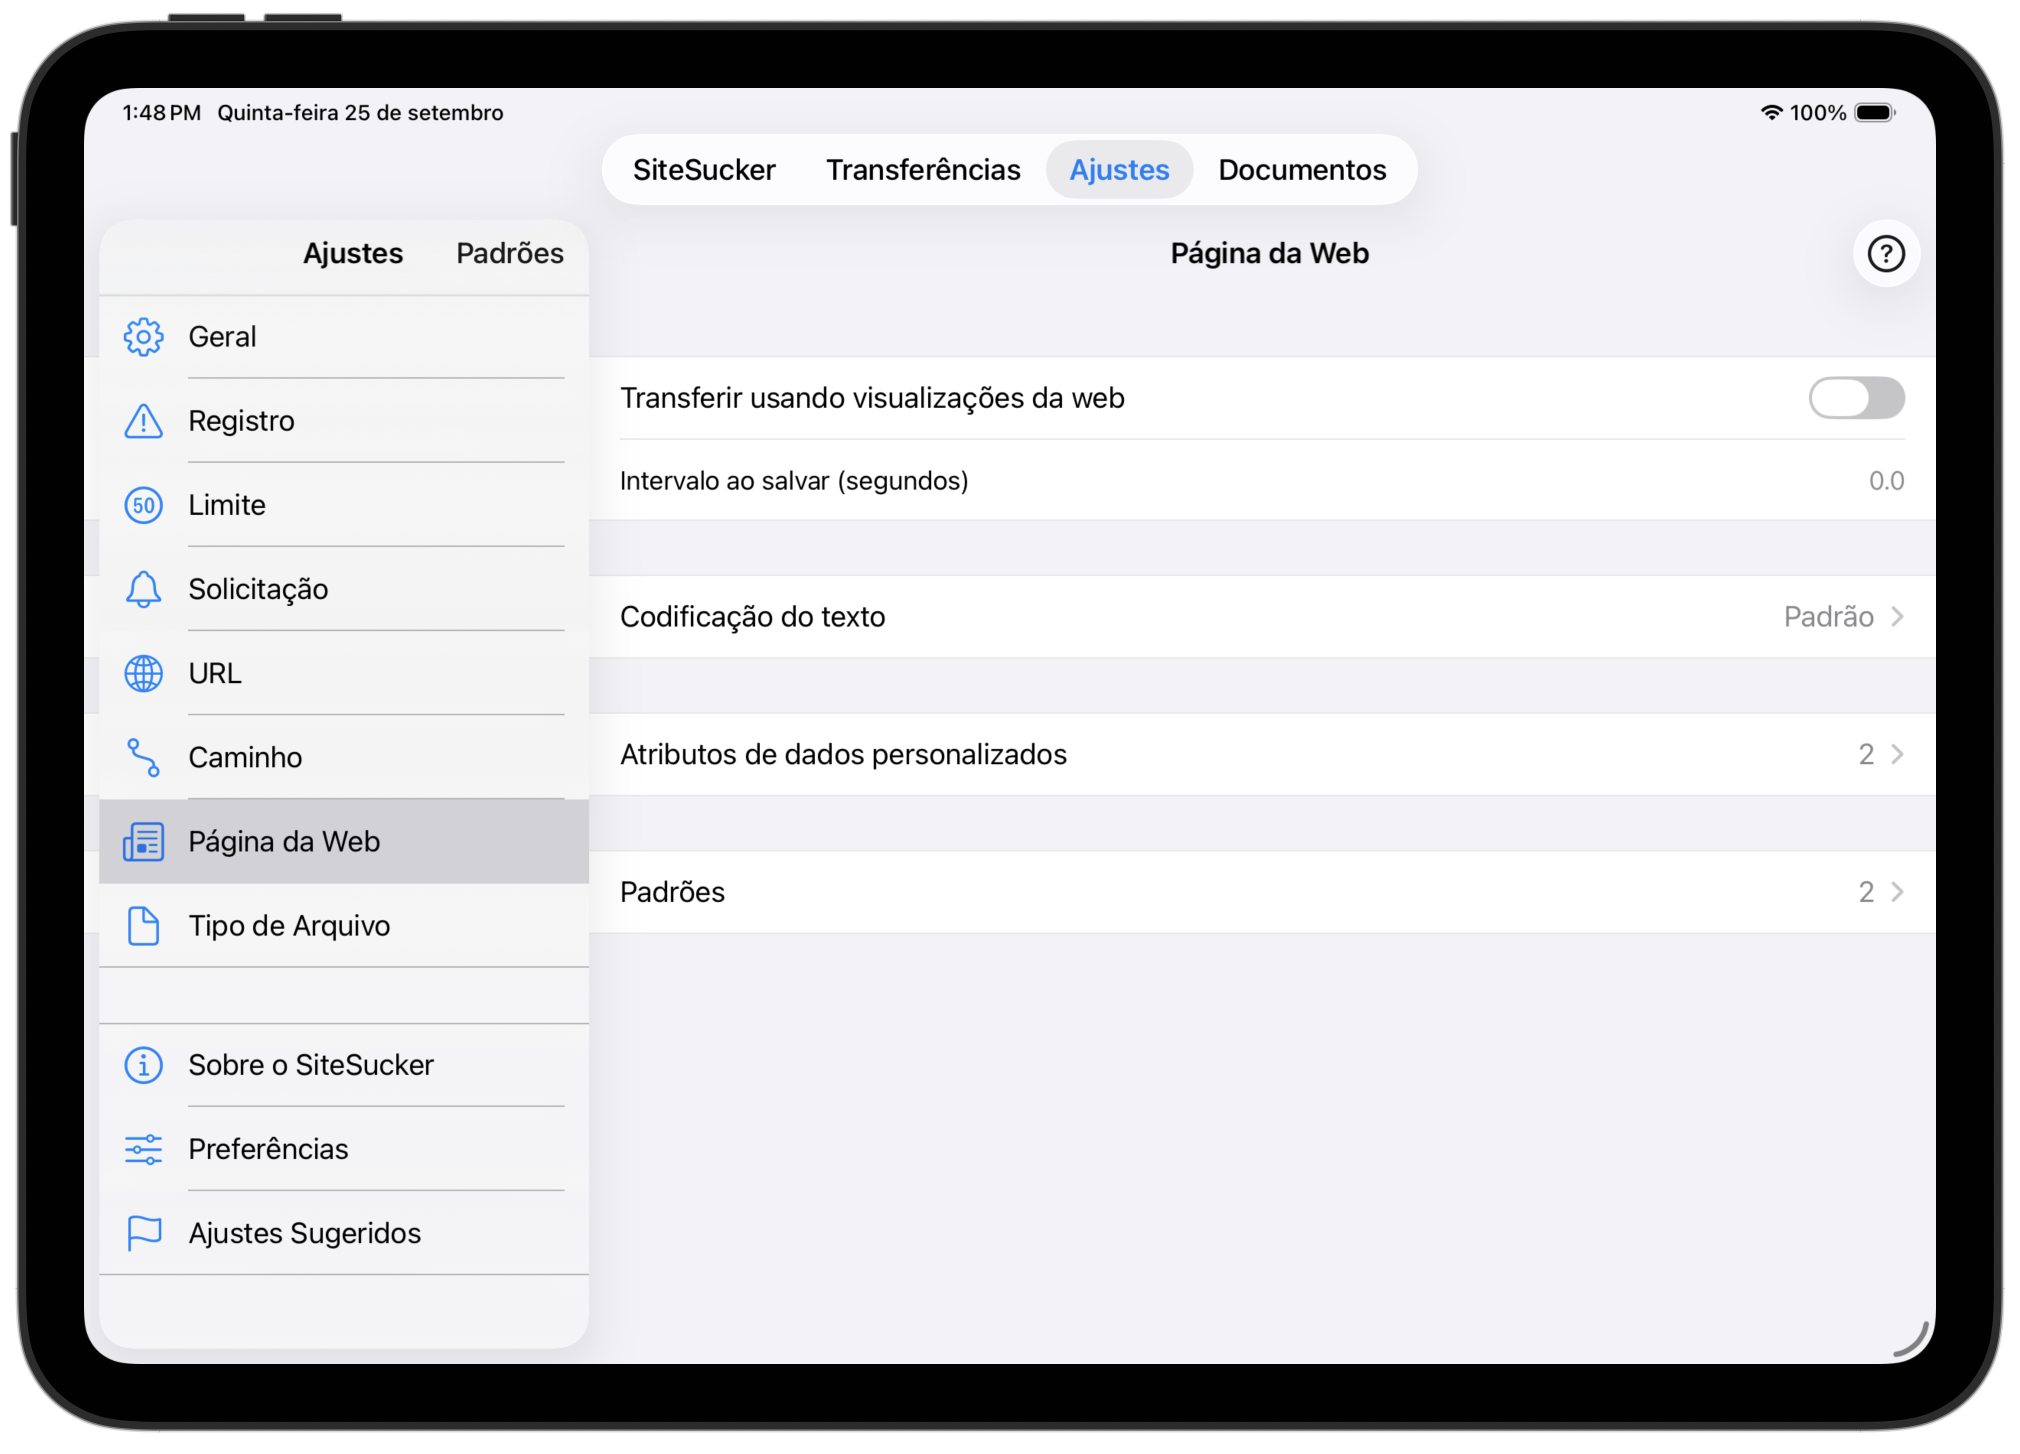Click the date Quinta-feira 25 de setembro
The width and height of the screenshot is (2020, 1454).
[360, 113]
